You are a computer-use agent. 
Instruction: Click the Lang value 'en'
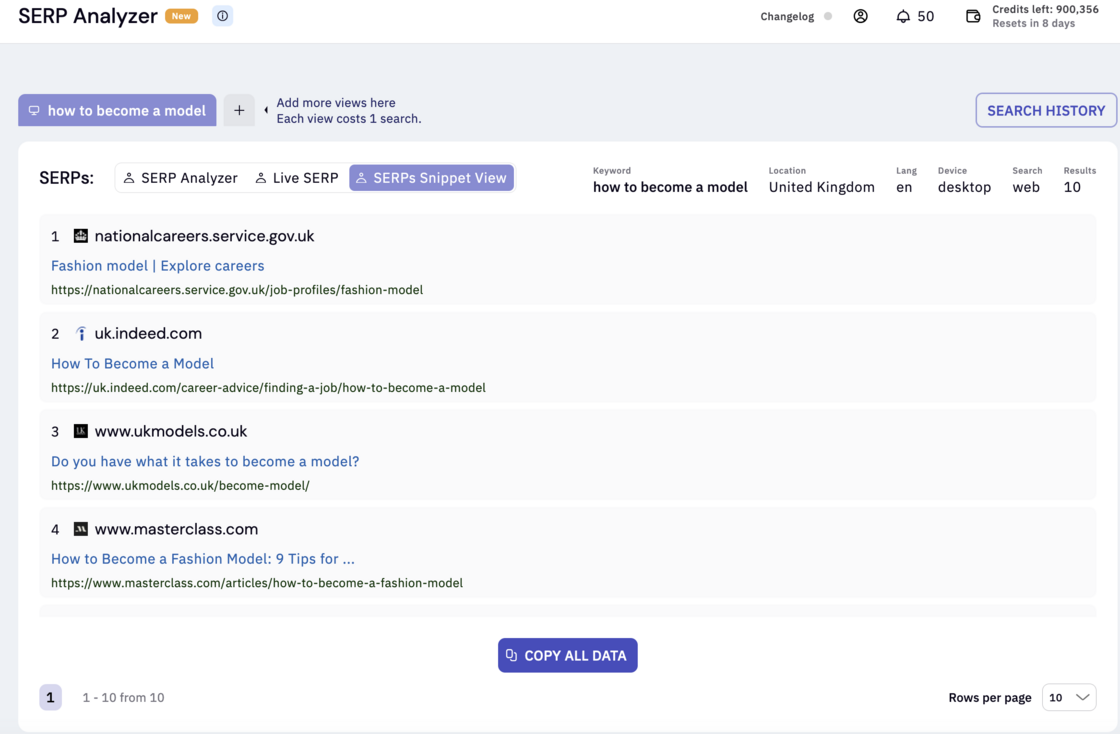(904, 187)
